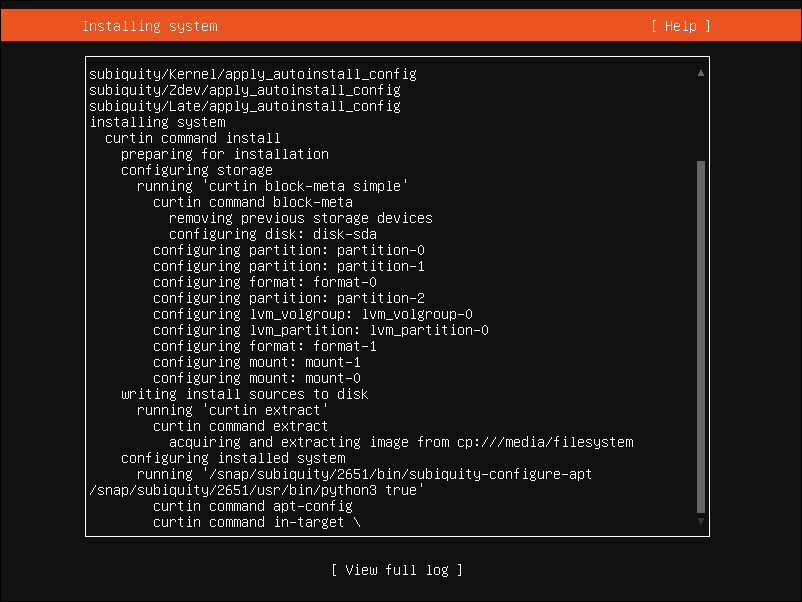Click the "curtin command apt-config" line
The height and width of the screenshot is (602, 802).
point(252,506)
